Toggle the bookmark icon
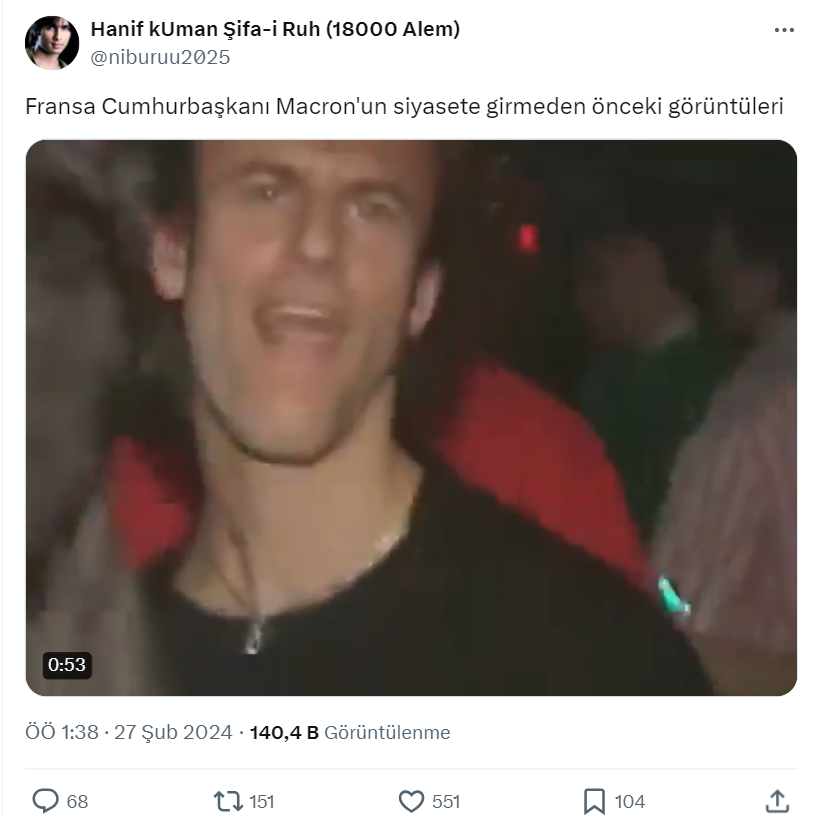816x816 pixels. 594,801
